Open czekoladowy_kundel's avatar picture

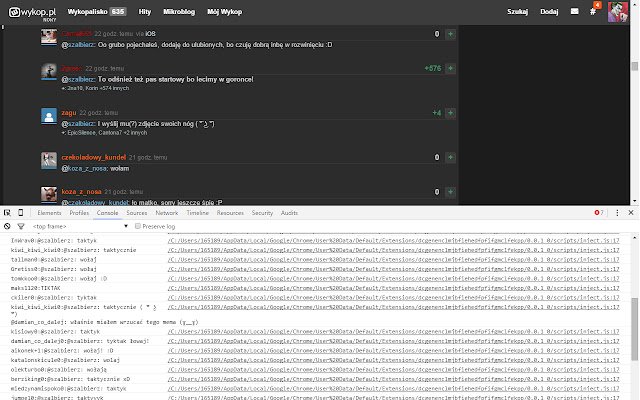coord(49,160)
